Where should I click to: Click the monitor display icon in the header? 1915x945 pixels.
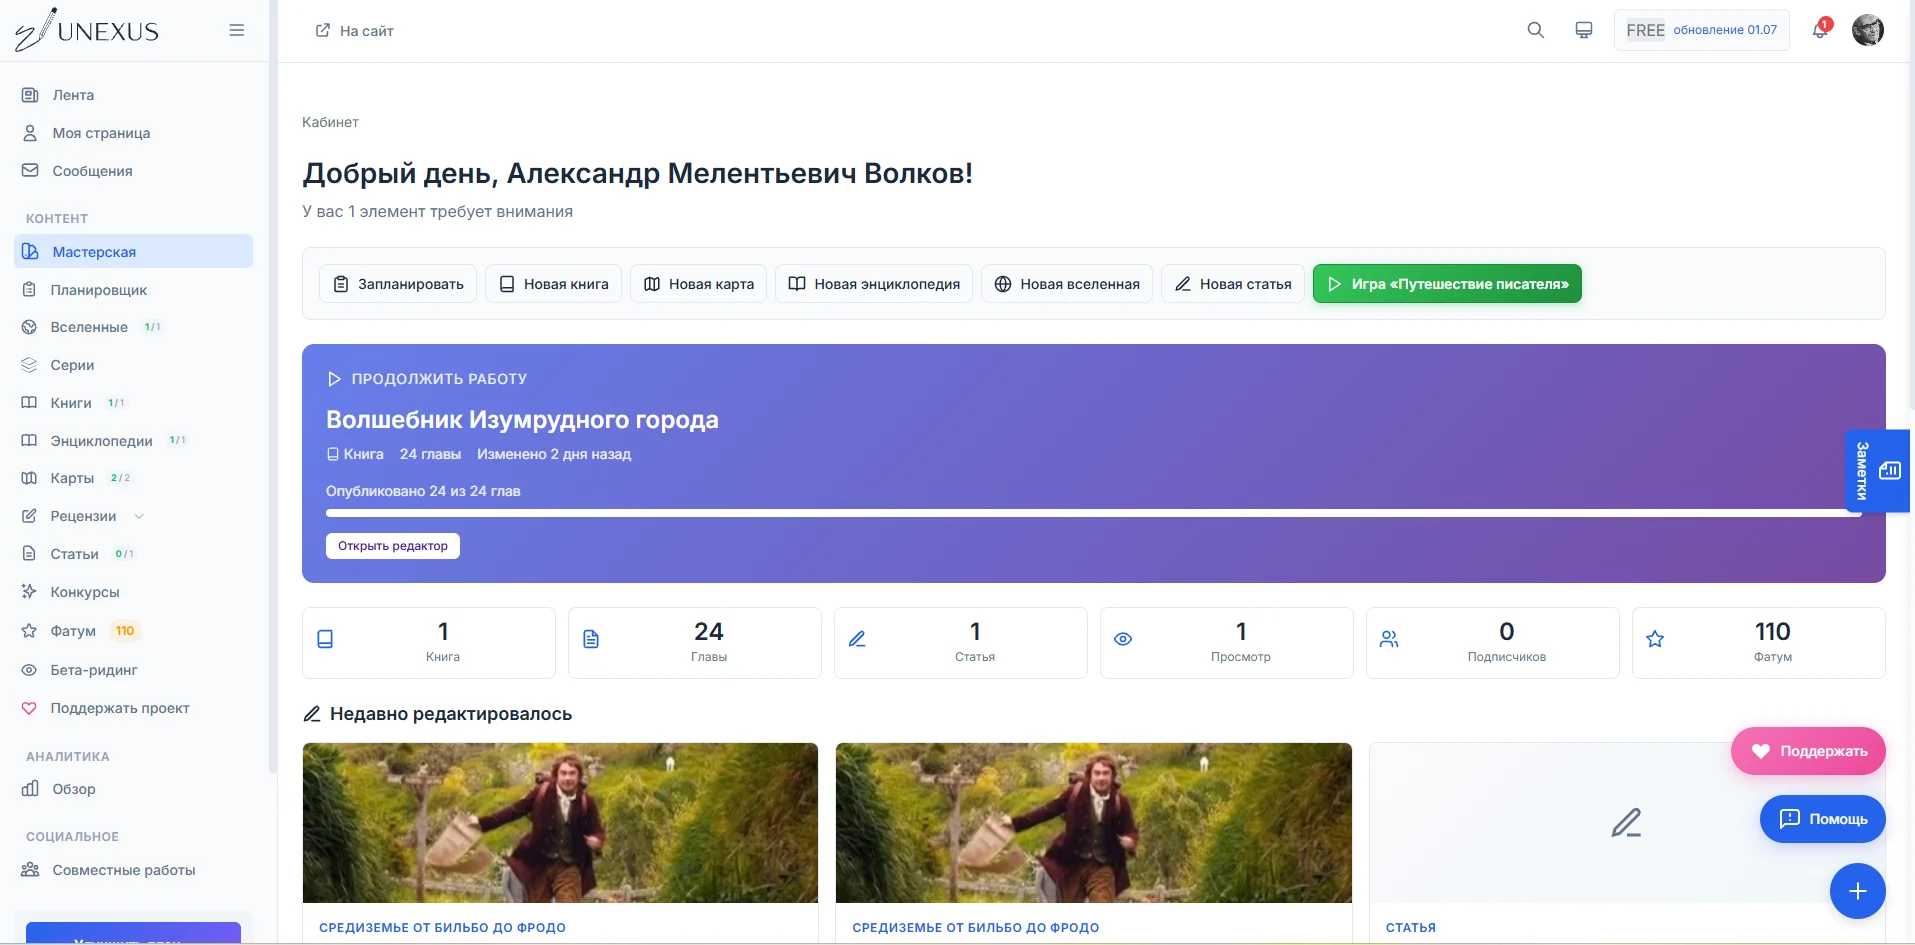(x=1584, y=30)
